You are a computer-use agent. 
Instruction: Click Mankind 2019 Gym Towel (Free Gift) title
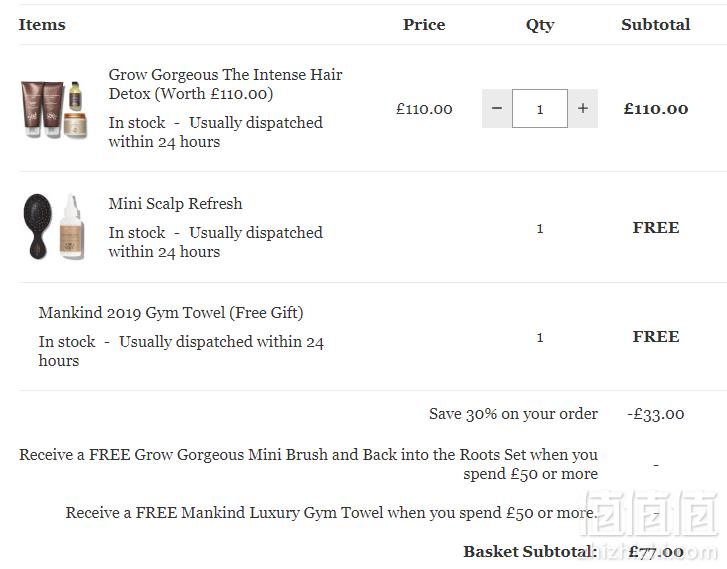click(x=171, y=313)
